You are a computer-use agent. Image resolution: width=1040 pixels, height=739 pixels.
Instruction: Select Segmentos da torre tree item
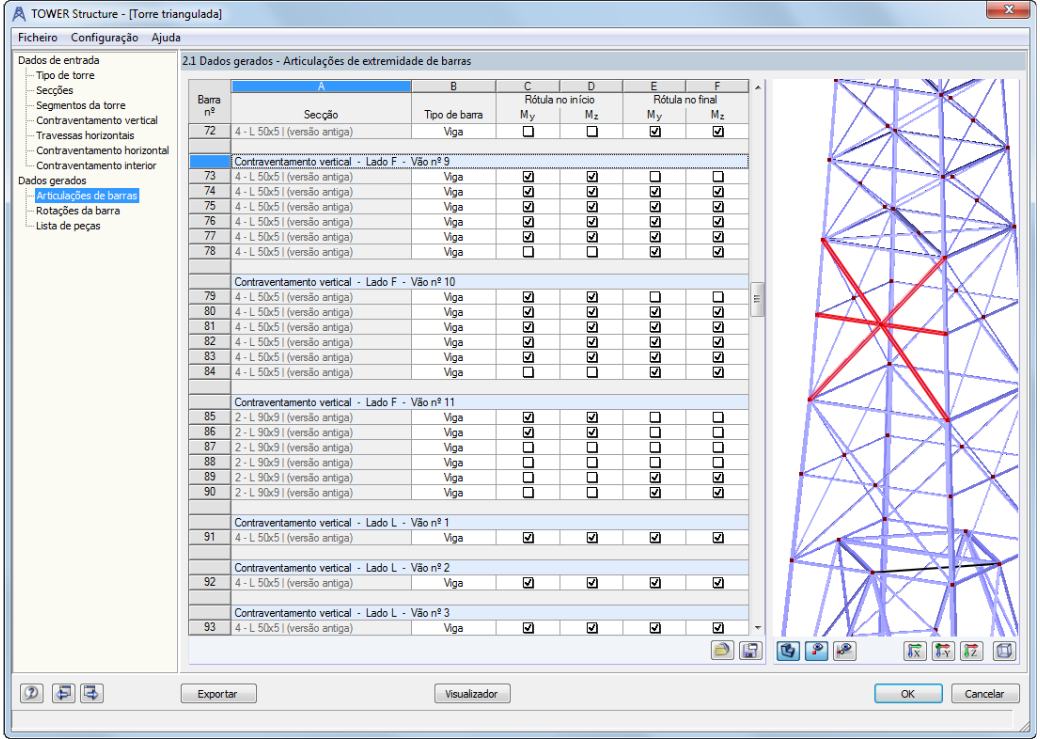tap(80, 105)
